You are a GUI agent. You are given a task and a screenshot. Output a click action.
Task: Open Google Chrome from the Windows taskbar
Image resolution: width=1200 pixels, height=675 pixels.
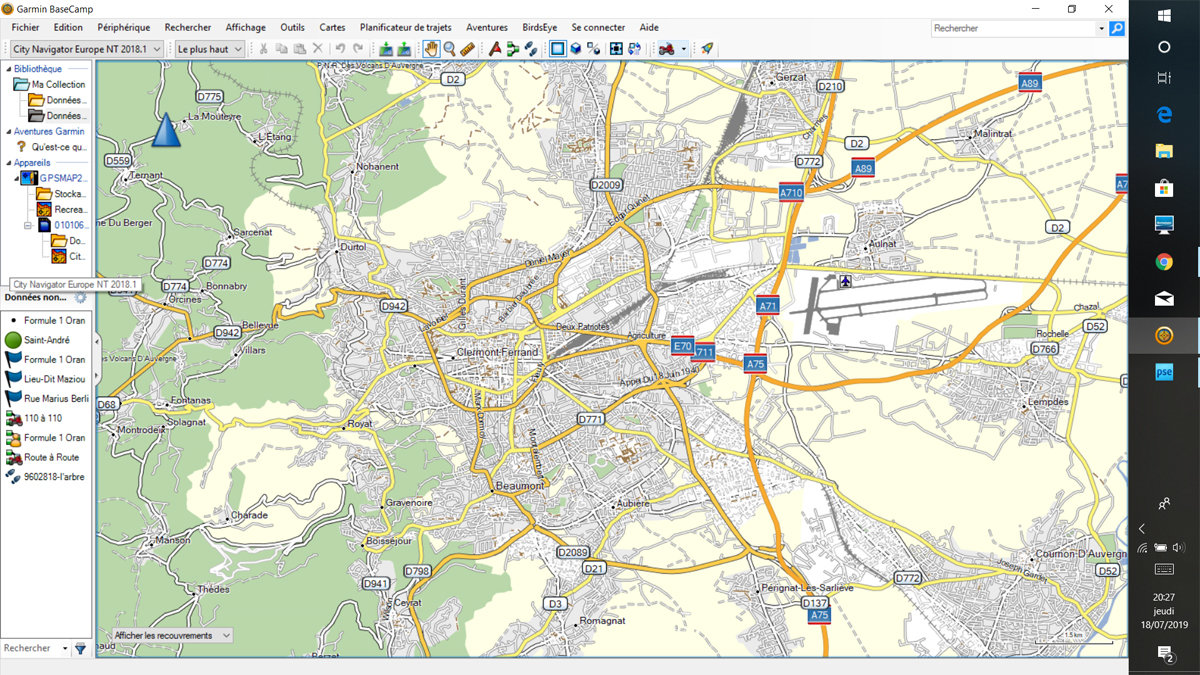pos(1164,262)
